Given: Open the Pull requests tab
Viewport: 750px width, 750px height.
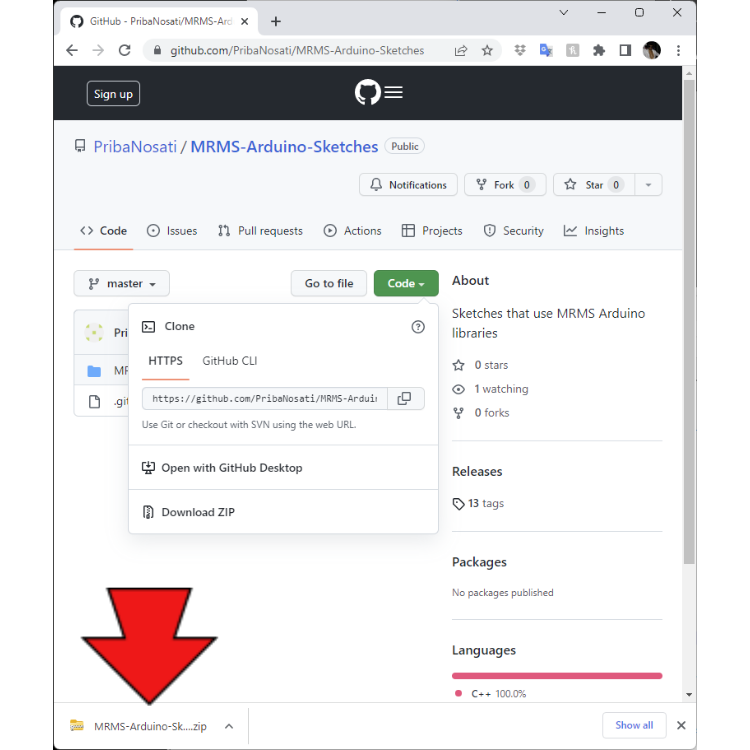Looking at the screenshot, I should tap(260, 231).
